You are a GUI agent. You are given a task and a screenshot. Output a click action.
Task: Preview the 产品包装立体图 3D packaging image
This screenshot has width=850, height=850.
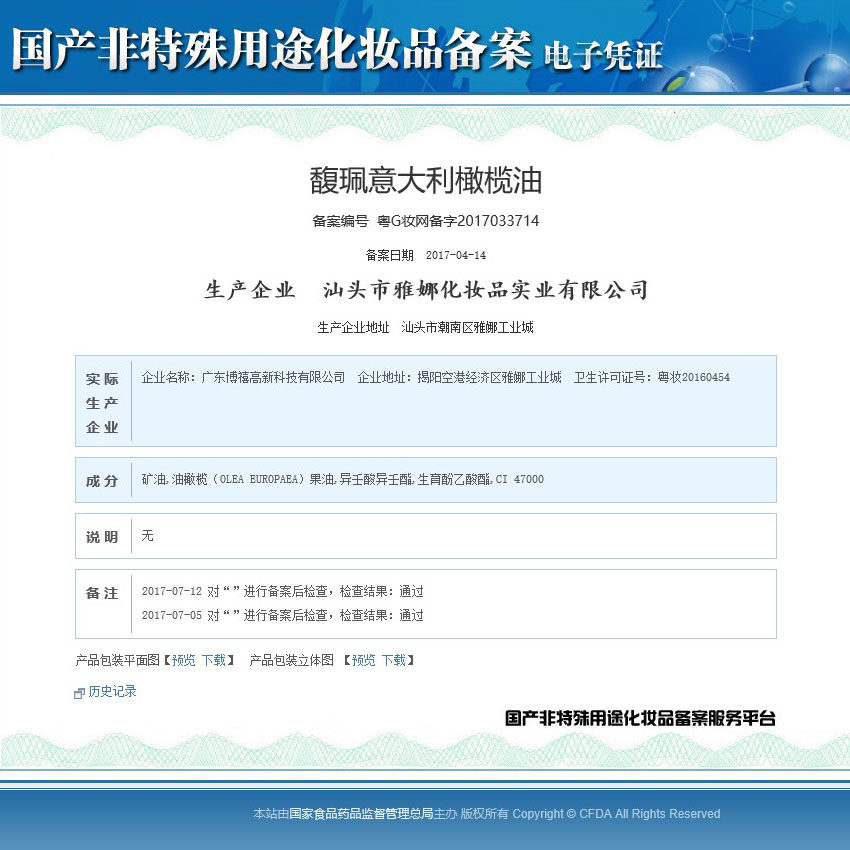point(363,660)
